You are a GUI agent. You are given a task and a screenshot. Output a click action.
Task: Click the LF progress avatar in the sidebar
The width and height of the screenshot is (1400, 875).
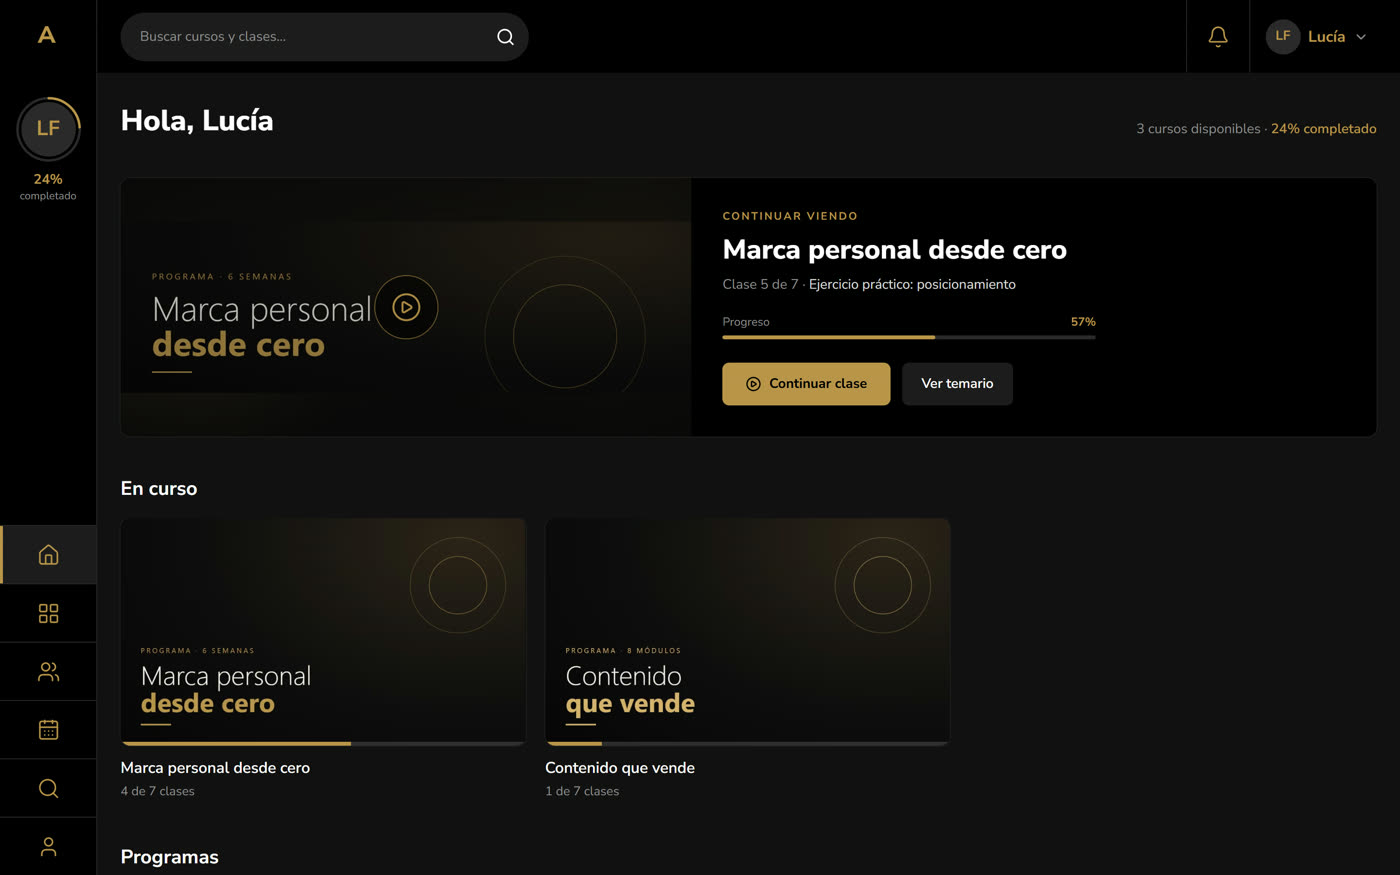(48, 129)
